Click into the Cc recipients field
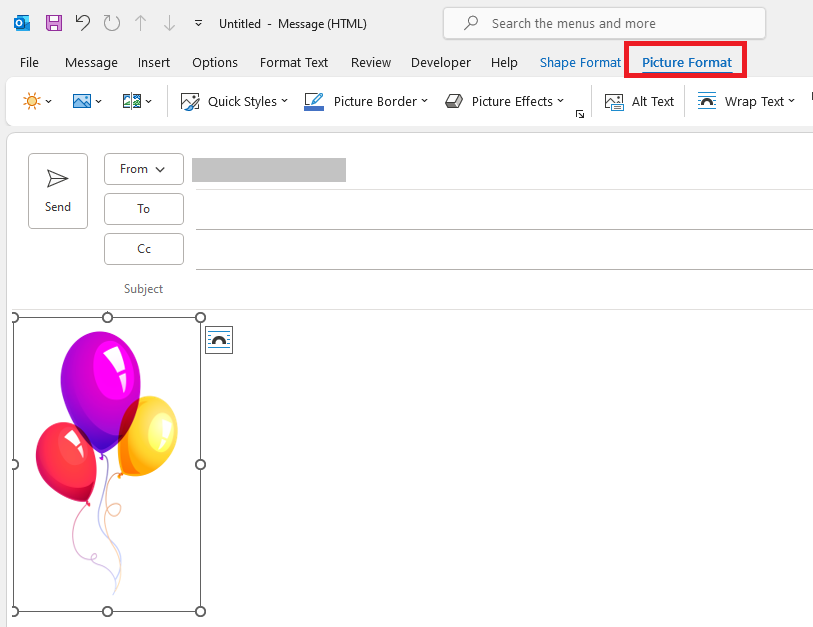813x627 pixels. (504, 250)
